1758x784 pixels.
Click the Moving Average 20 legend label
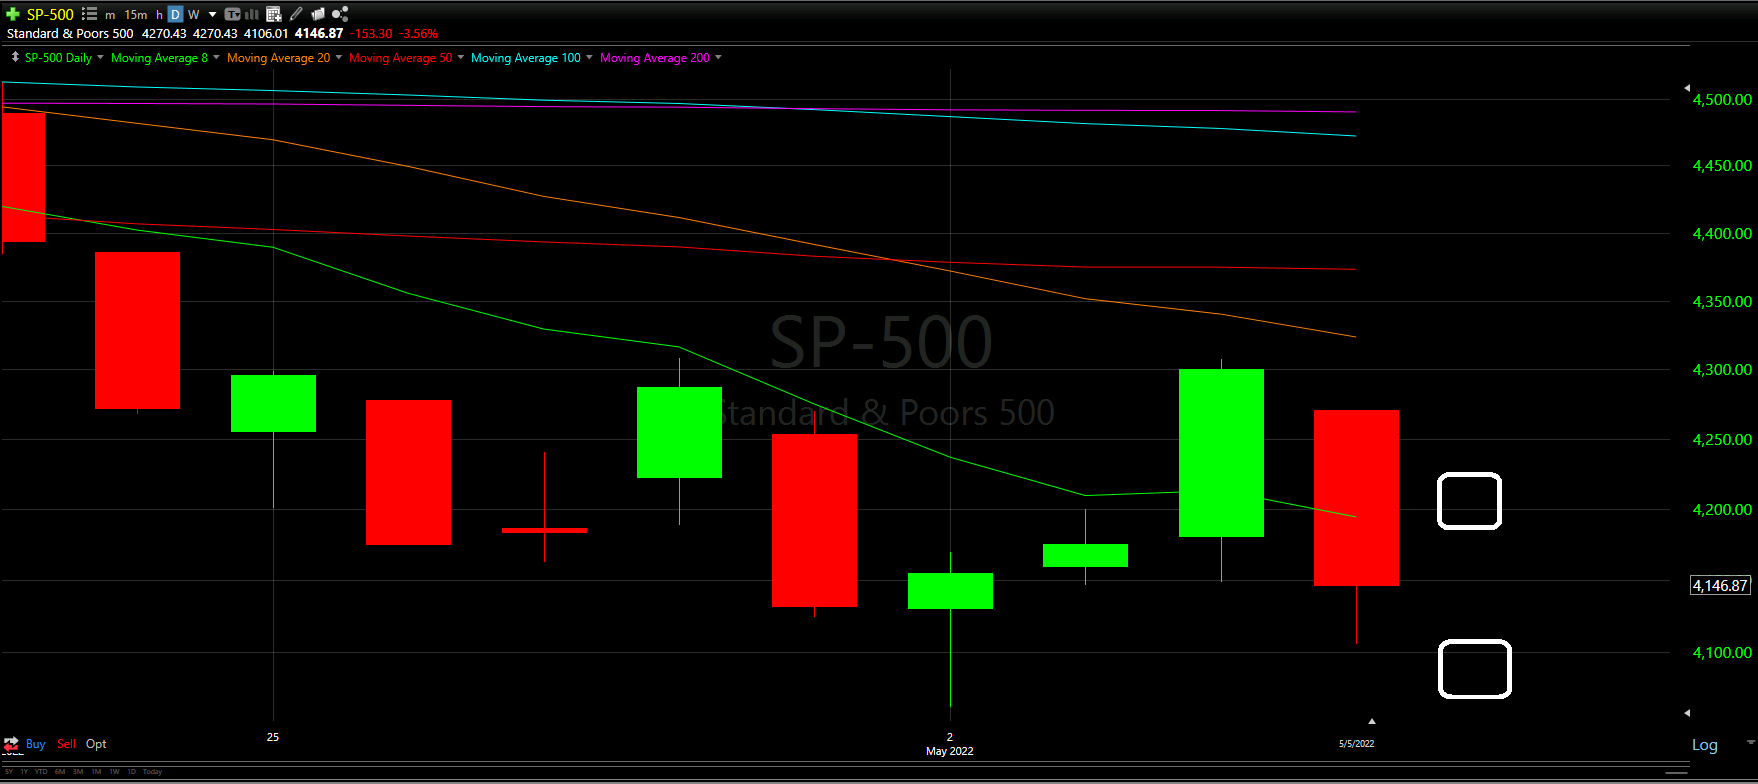click(x=278, y=58)
